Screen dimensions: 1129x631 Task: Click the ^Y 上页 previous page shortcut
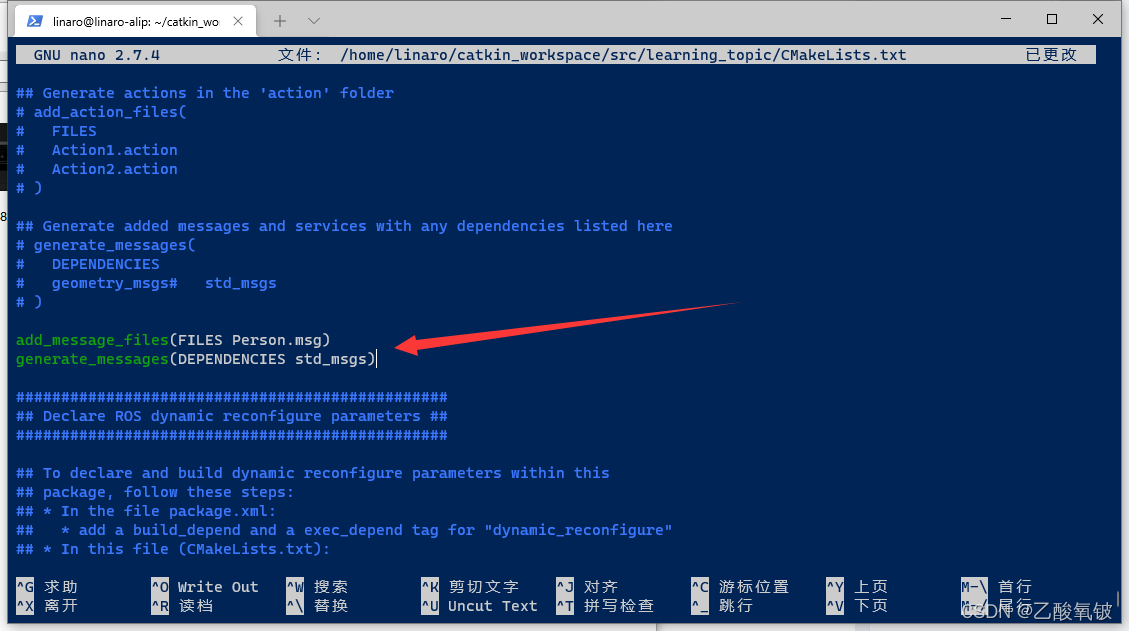tap(857, 586)
